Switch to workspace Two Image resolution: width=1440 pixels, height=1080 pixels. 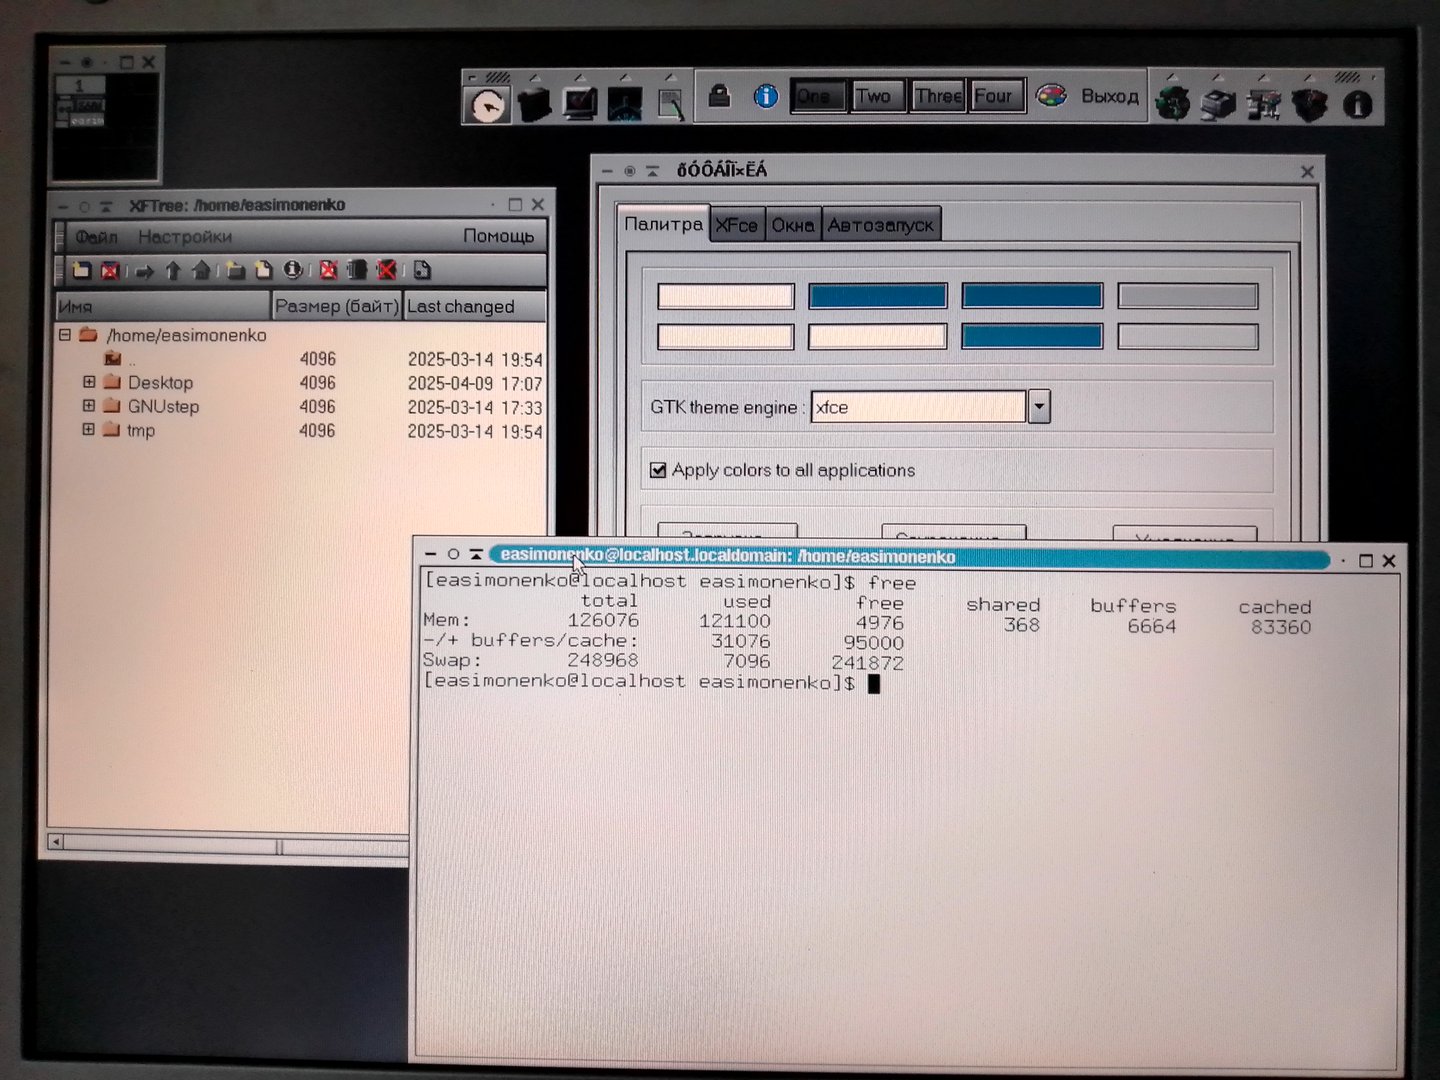point(877,96)
